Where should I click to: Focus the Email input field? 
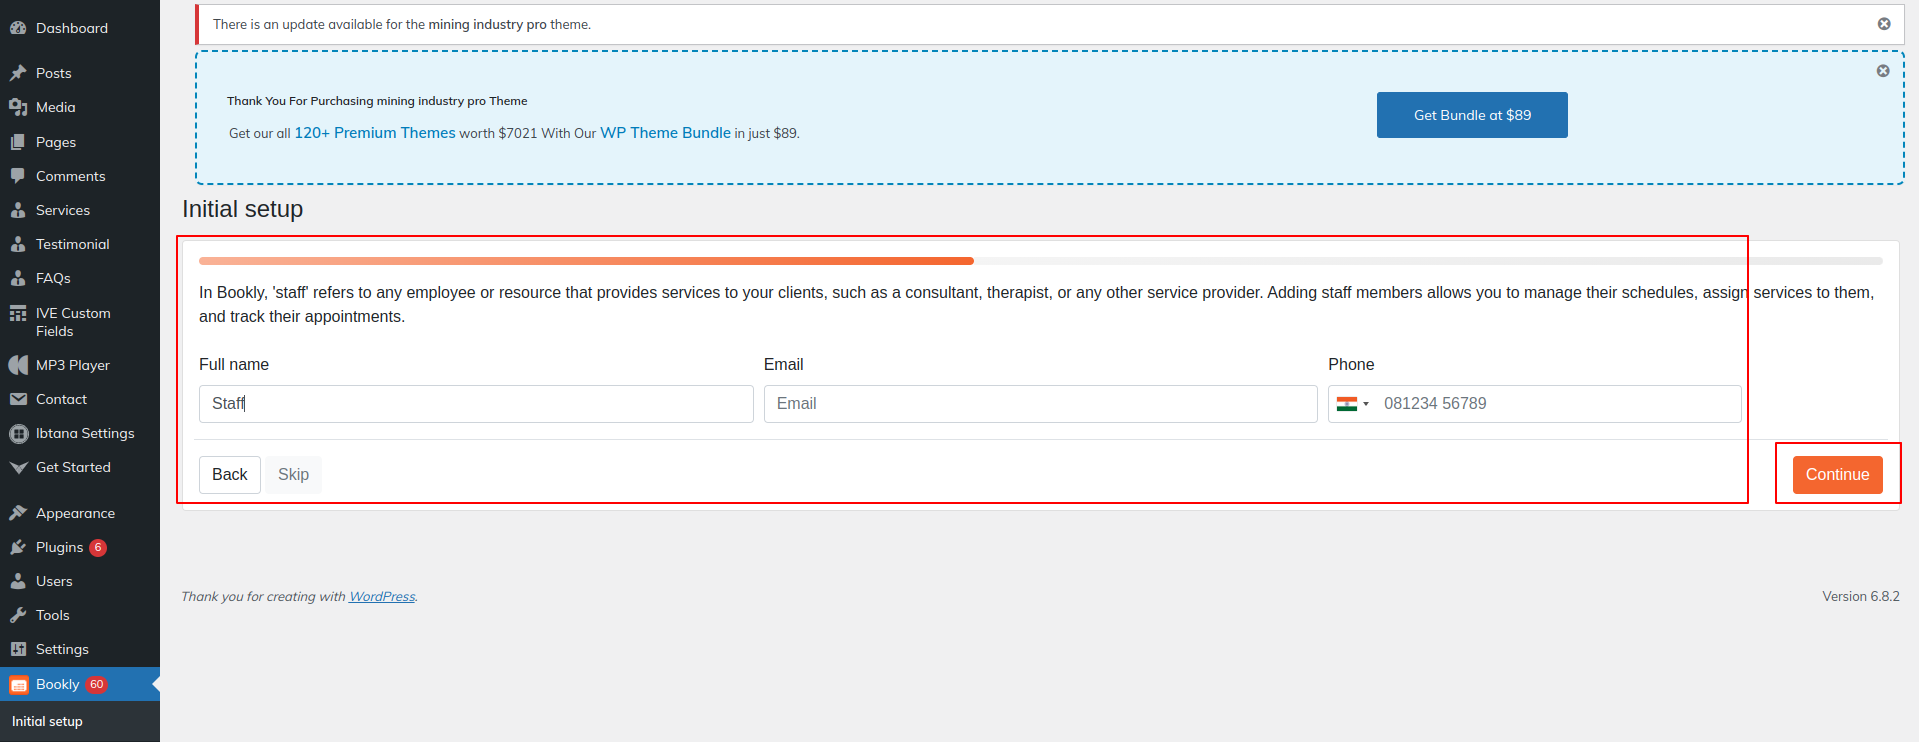pos(1040,404)
